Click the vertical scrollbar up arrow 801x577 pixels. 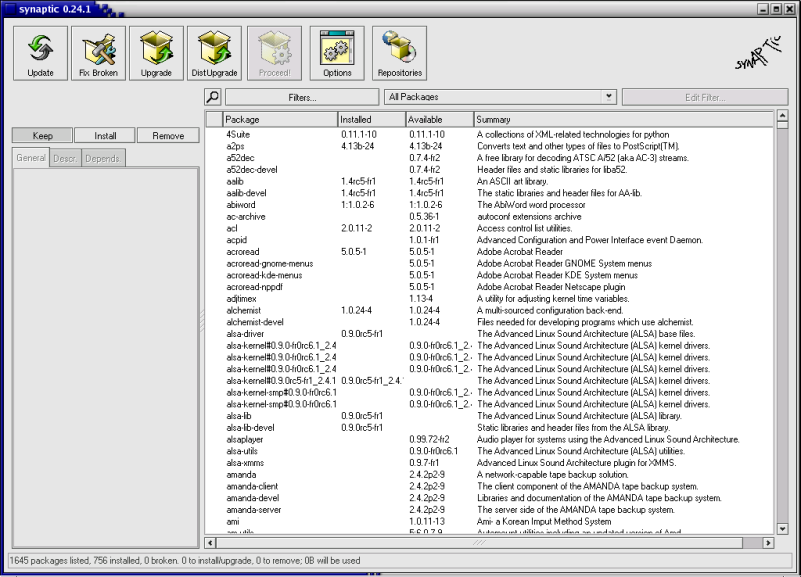pos(782,115)
